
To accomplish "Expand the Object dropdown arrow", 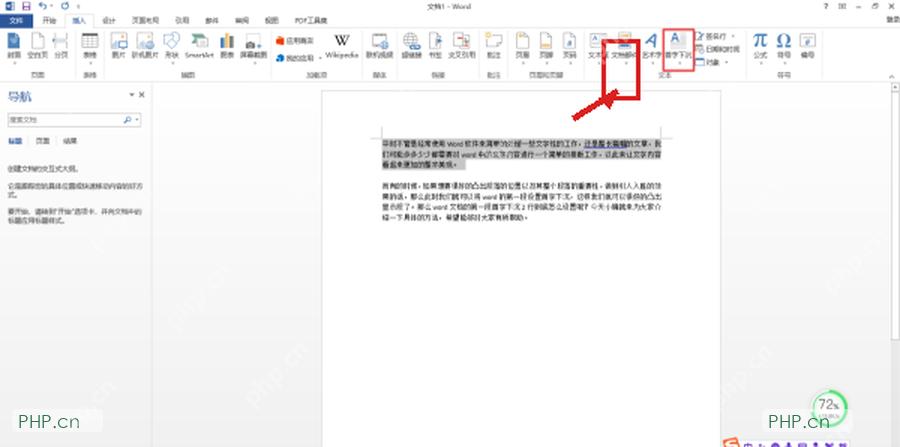I will [x=726, y=62].
